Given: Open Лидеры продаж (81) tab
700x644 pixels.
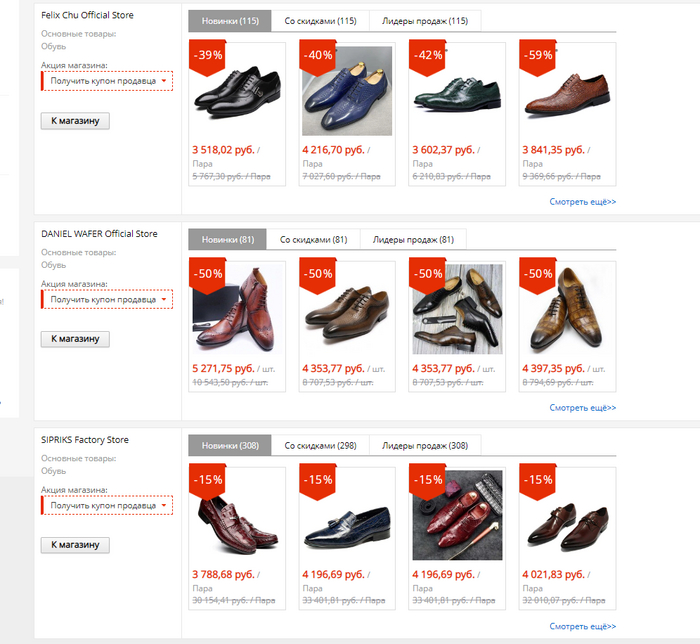Looking at the screenshot, I should 413,240.
